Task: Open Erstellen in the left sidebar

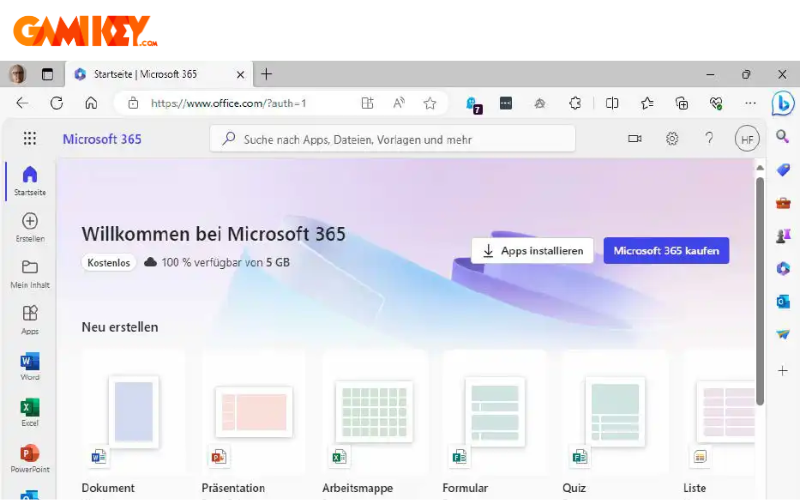Action: [30, 227]
